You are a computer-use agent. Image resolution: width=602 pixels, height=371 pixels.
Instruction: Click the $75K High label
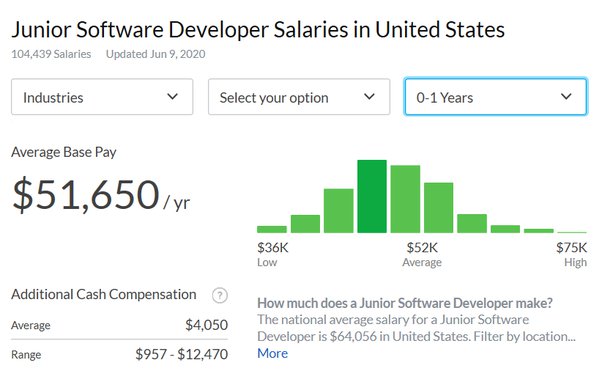571,254
